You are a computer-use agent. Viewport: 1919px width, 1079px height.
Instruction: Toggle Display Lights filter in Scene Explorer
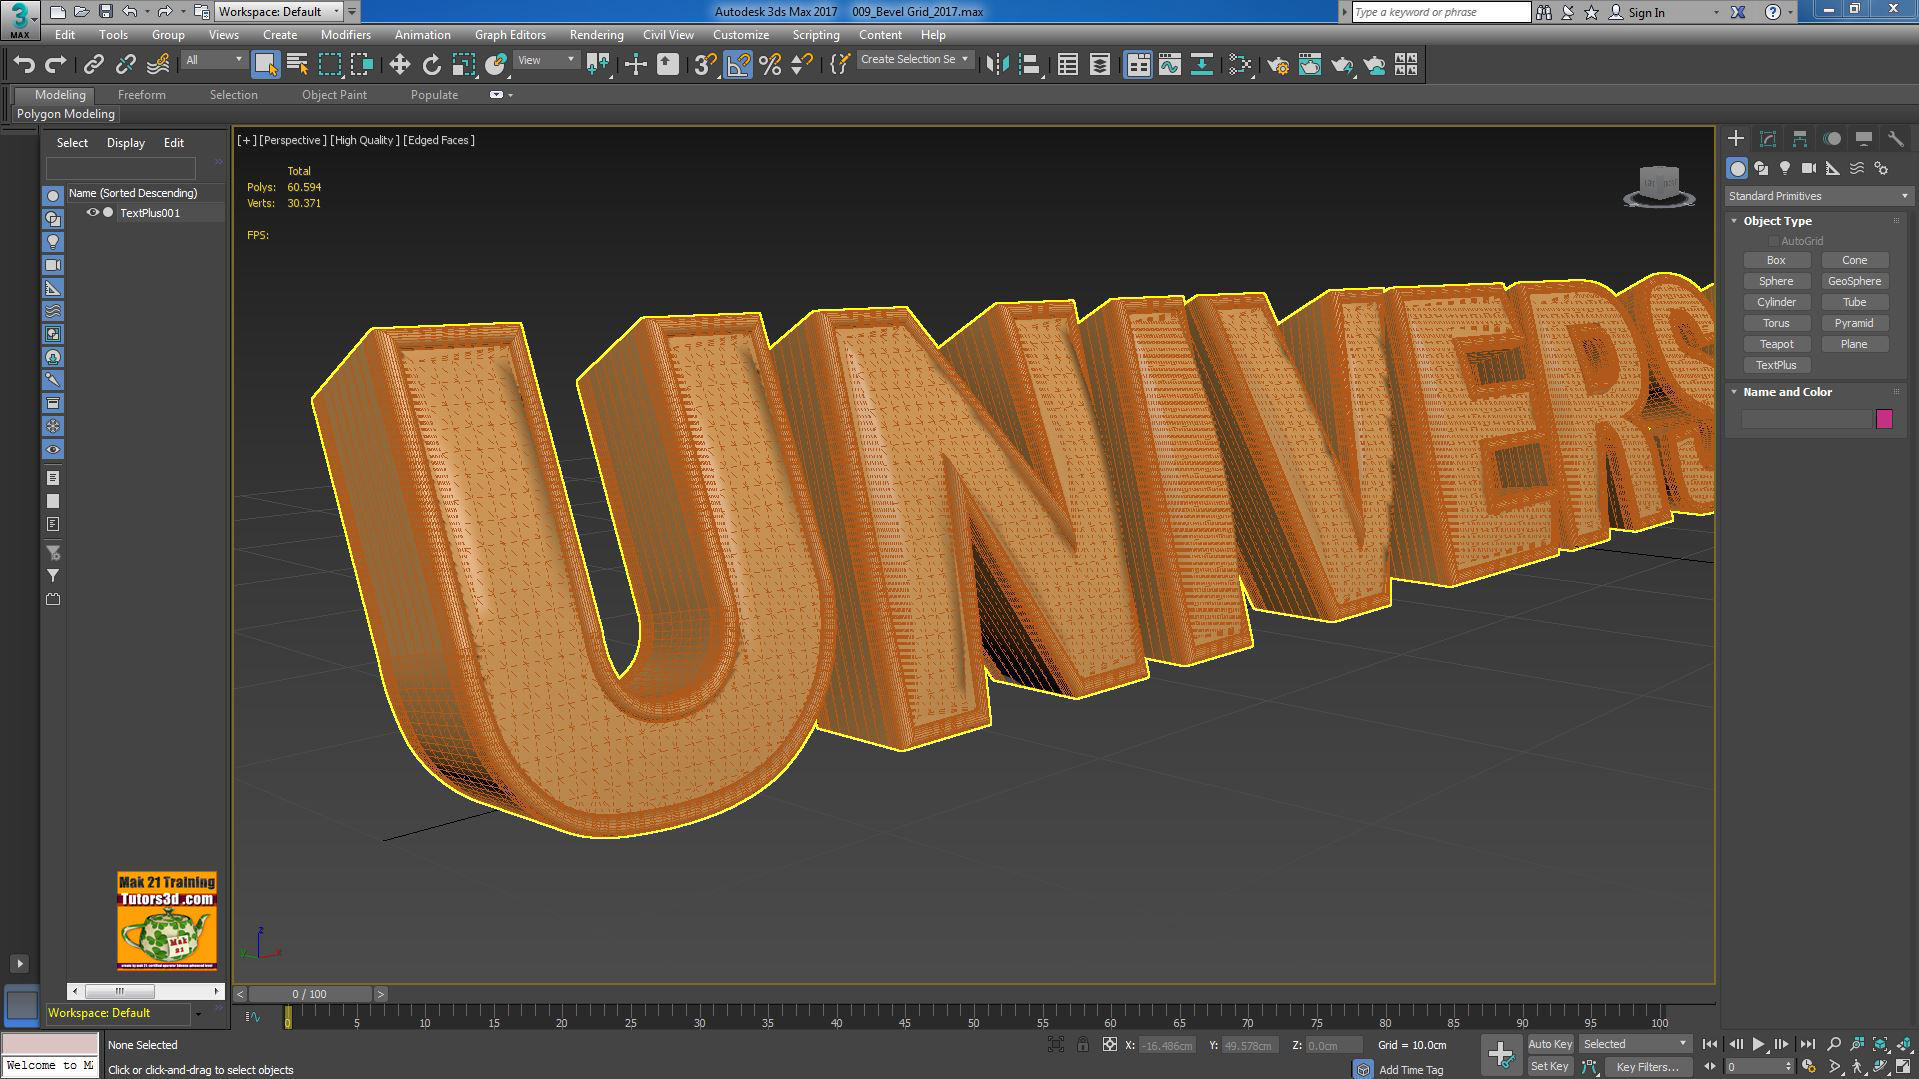pyautogui.click(x=53, y=242)
